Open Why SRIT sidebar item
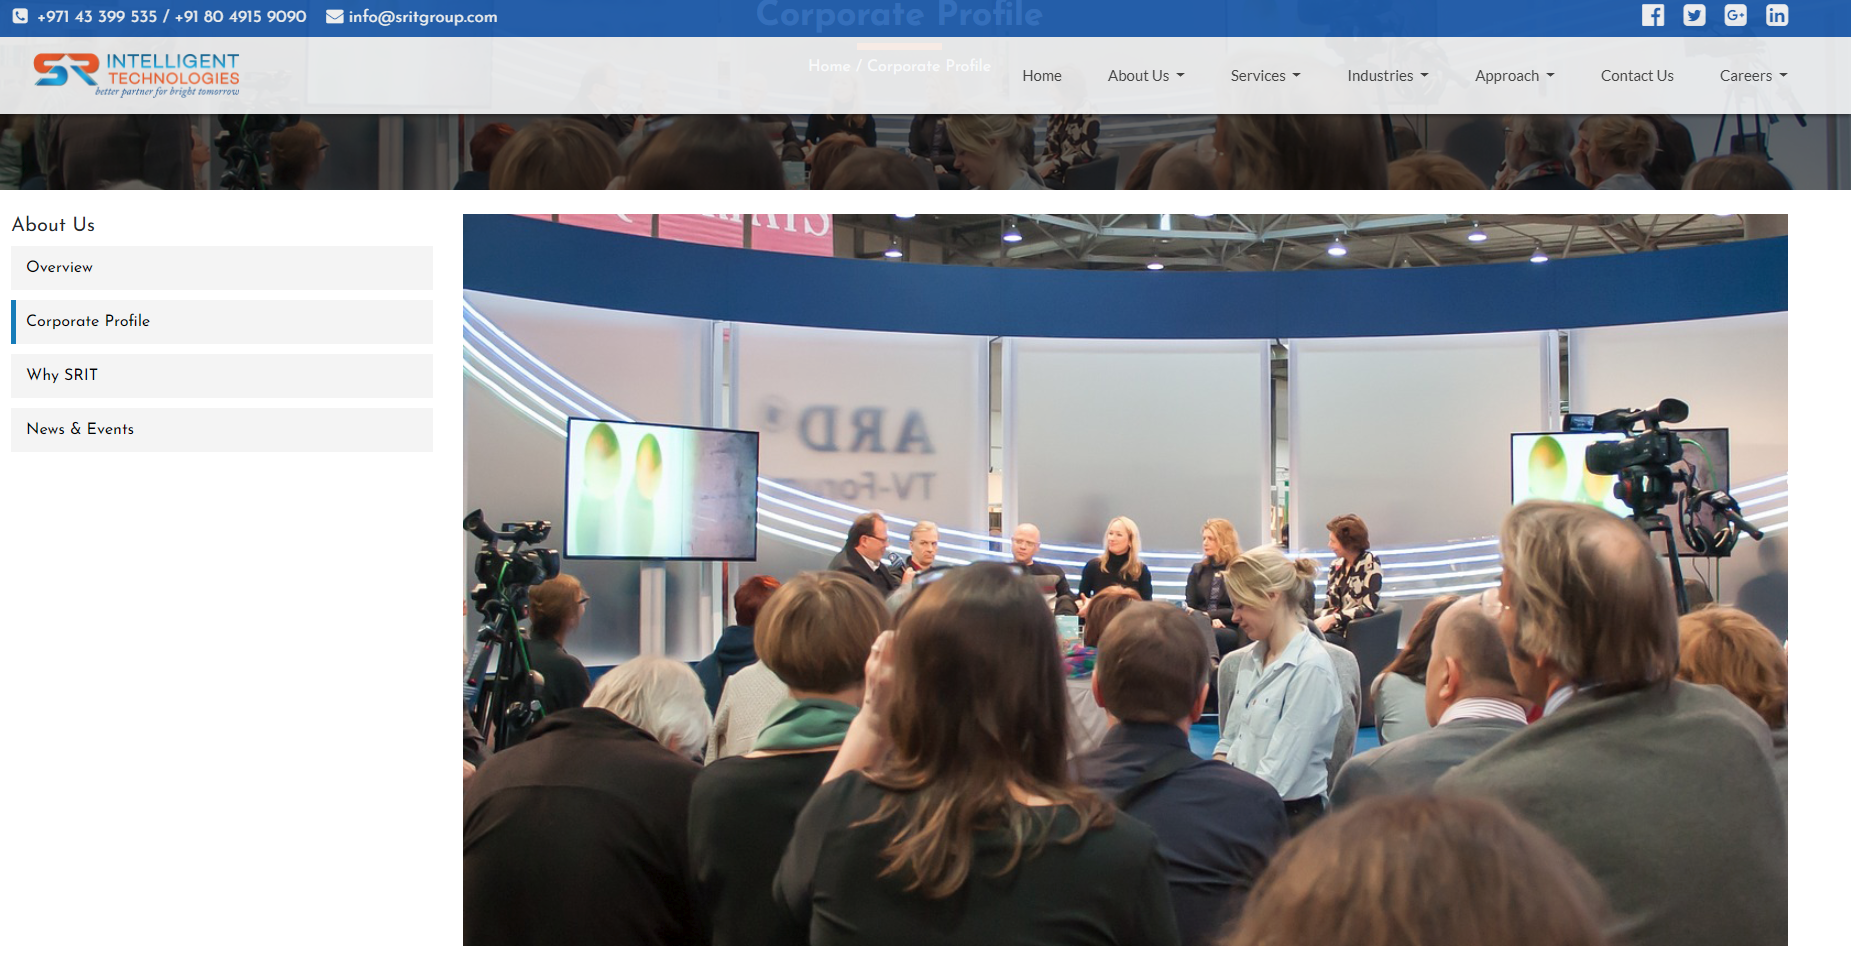This screenshot has width=1851, height=964. pos(222,375)
